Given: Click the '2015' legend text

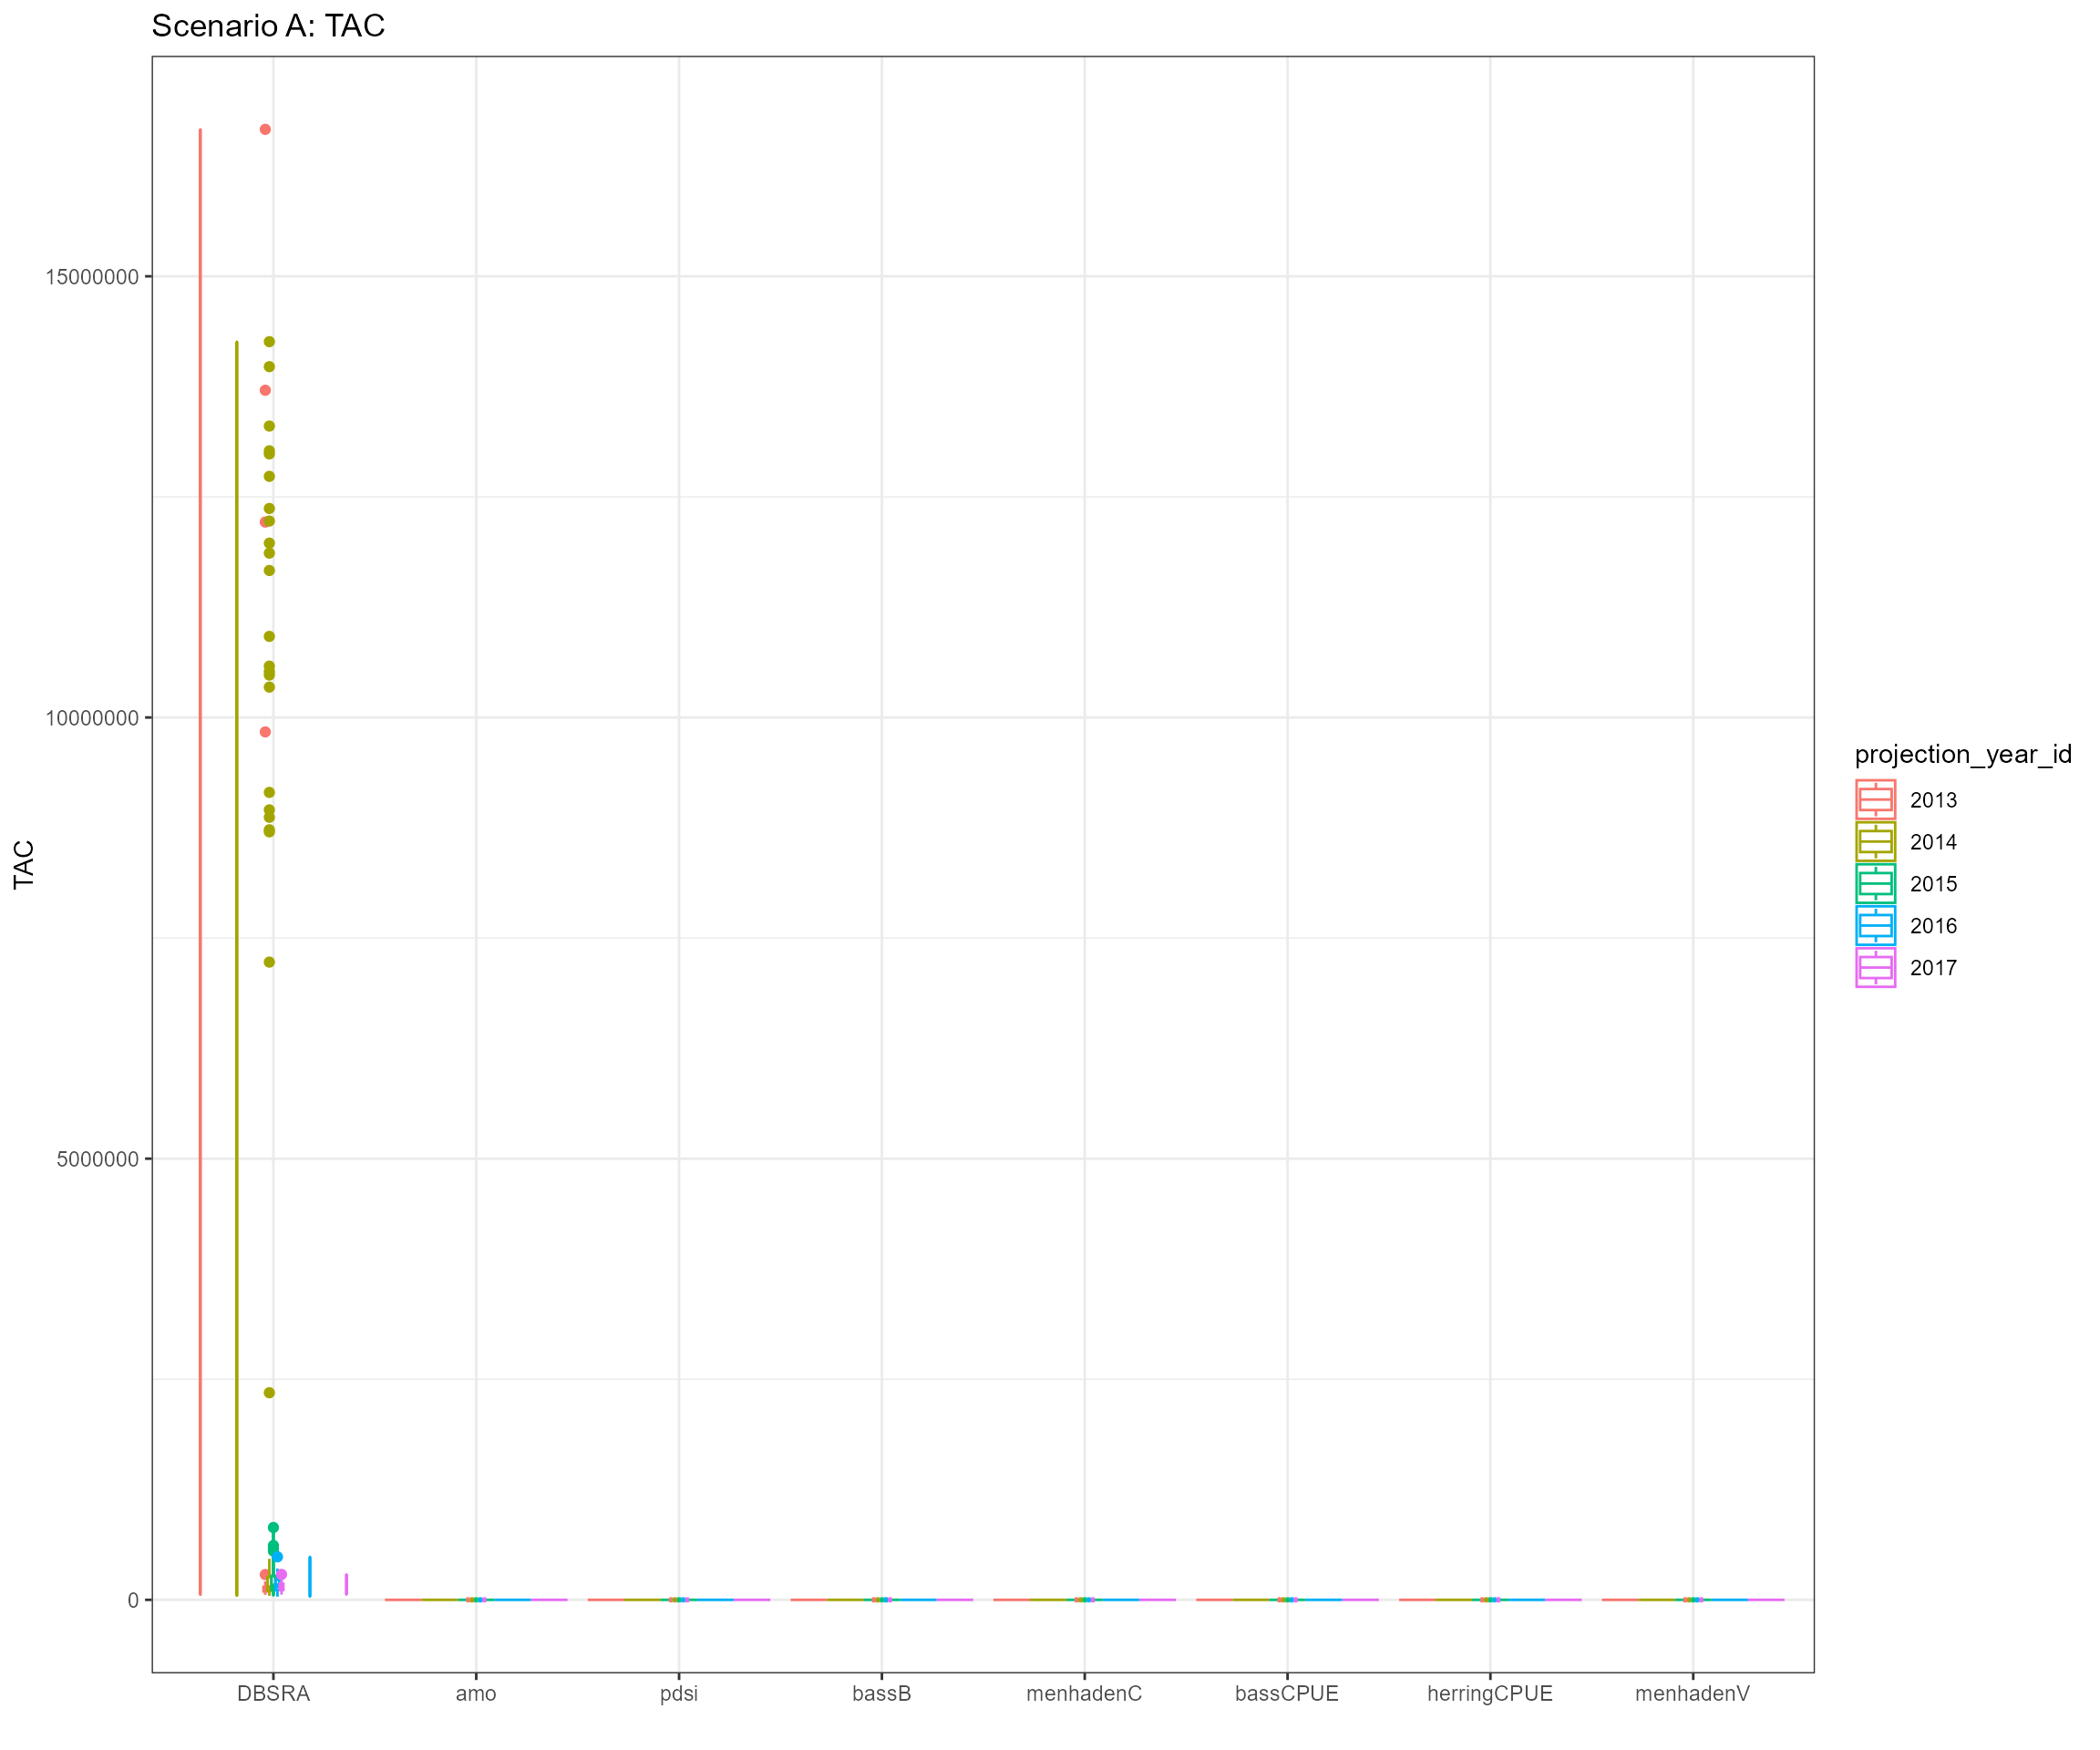Looking at the screenshot, I should tap(1933, 884).
